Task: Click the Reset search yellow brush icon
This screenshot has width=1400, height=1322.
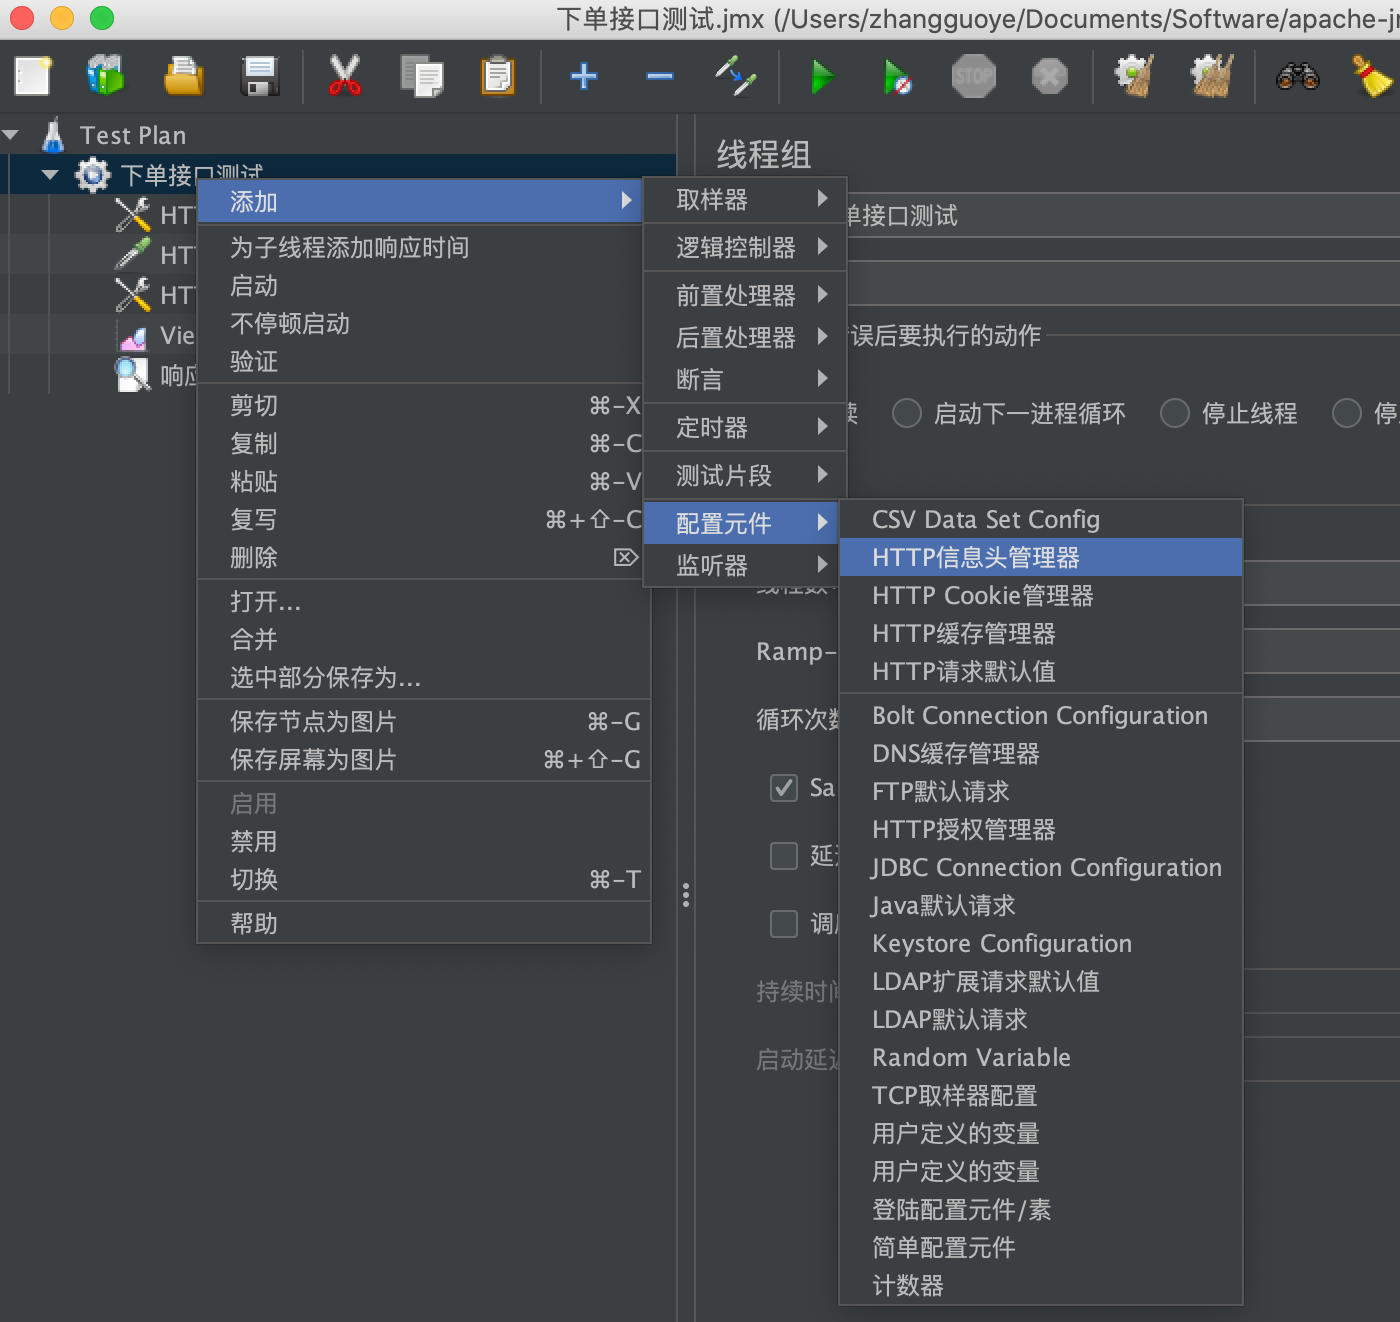Action: 1372,76
